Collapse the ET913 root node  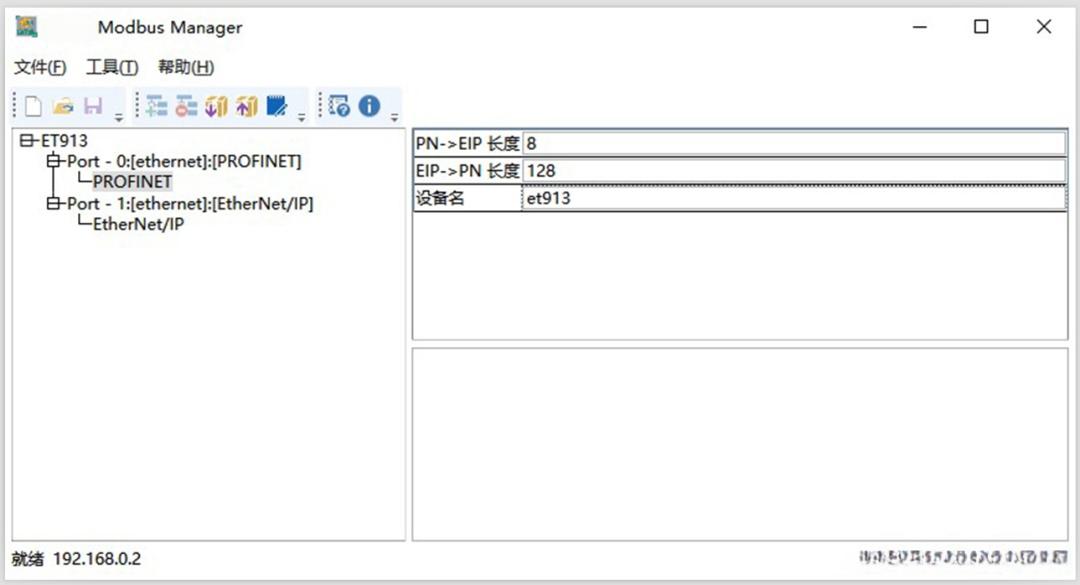click(26, 141)
